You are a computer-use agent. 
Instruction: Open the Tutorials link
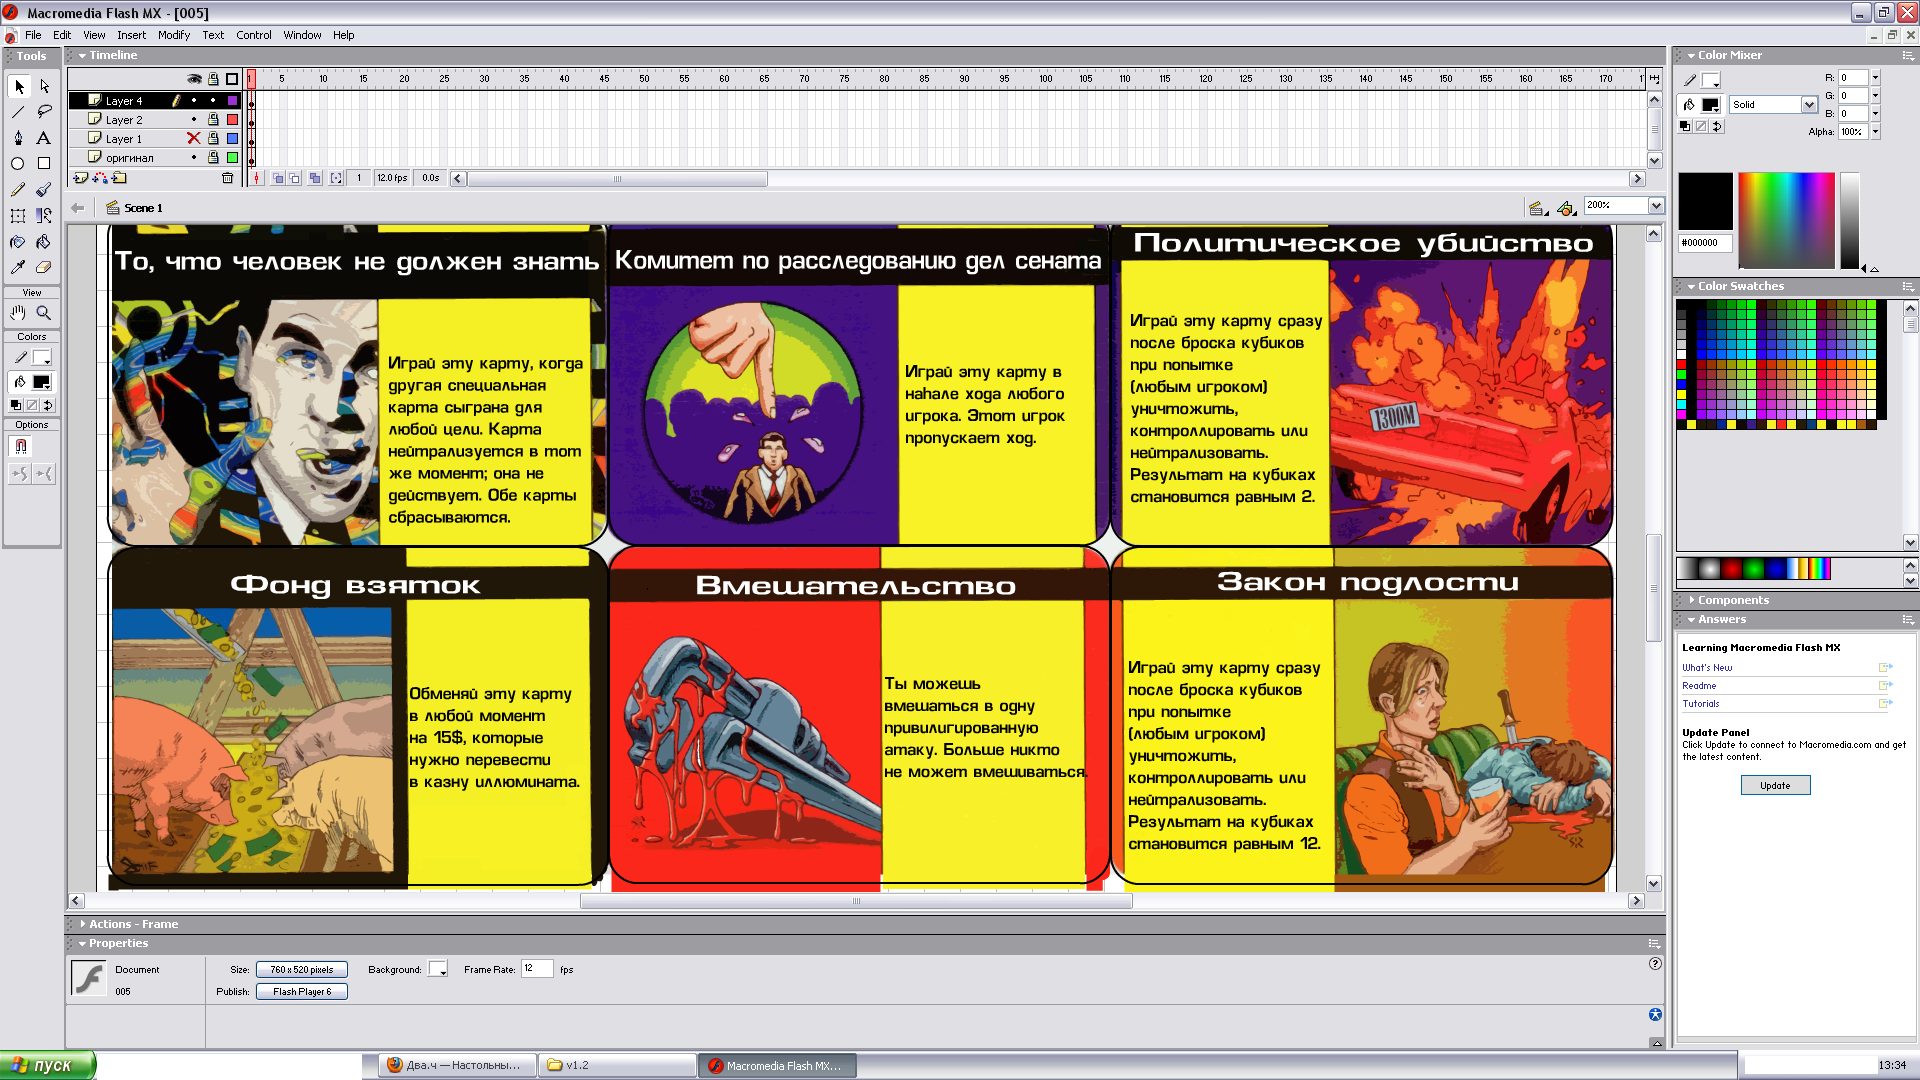1701,704
